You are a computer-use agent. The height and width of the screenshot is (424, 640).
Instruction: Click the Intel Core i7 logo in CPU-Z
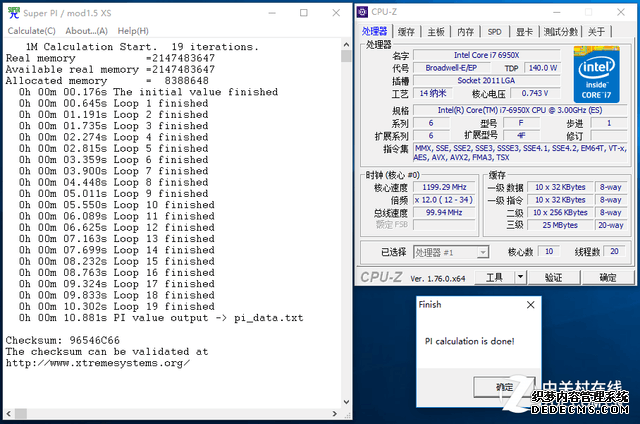596,74
